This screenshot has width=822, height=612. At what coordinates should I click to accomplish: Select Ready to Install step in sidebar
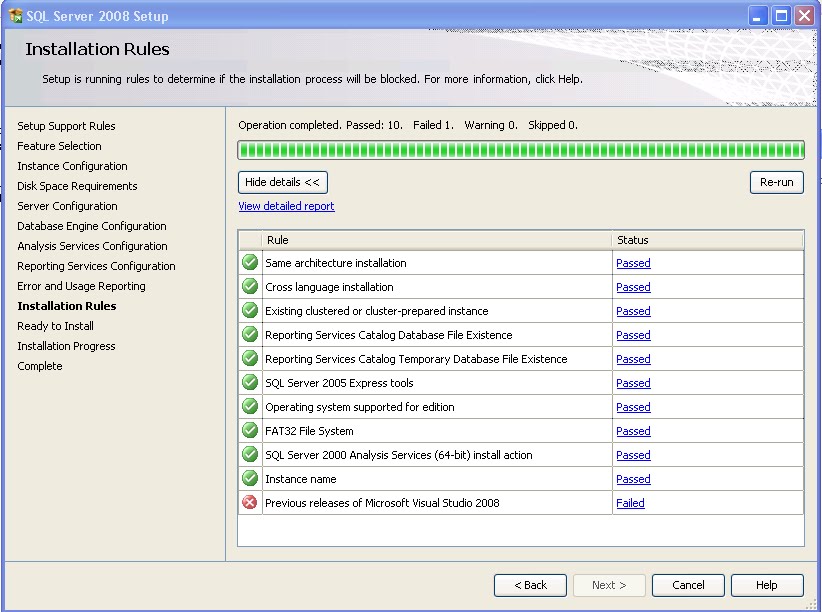click(x=56, y=326)
